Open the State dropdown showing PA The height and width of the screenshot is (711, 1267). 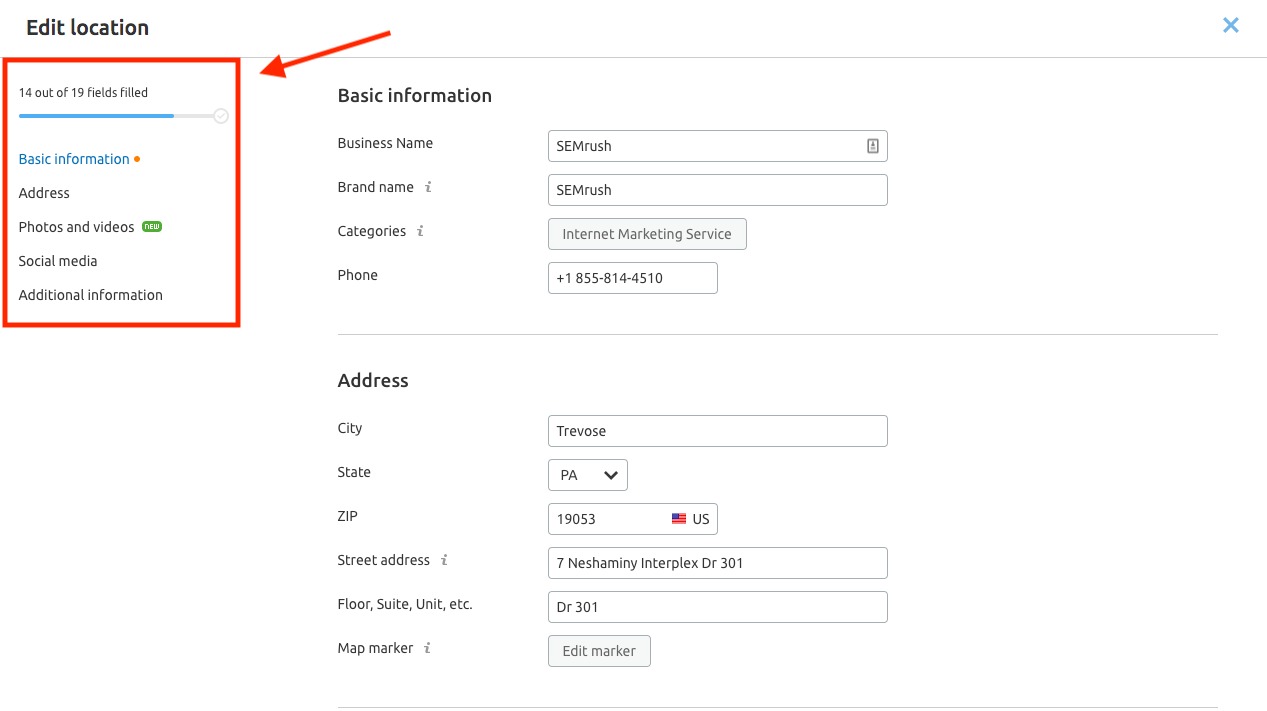click(588, 475)
